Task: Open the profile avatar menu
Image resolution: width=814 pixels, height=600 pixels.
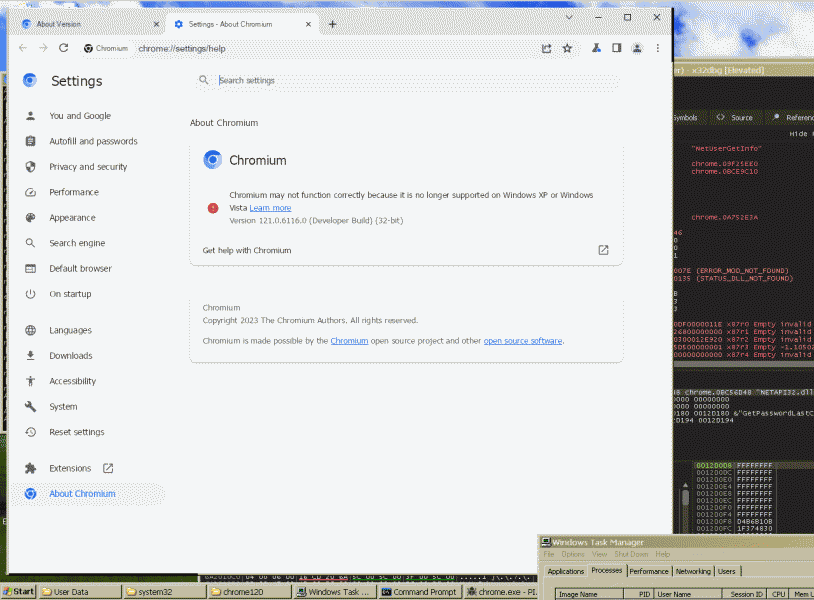Action: [x=637, y=48]
